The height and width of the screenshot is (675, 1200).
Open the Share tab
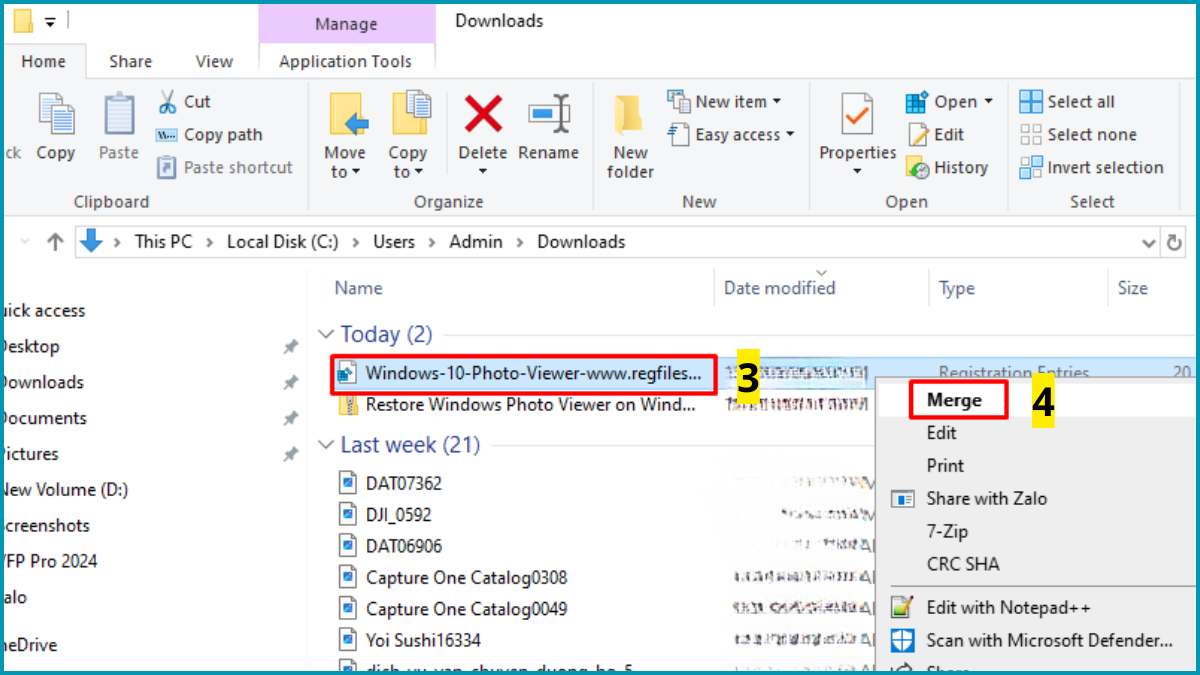(x=129, y=61)
